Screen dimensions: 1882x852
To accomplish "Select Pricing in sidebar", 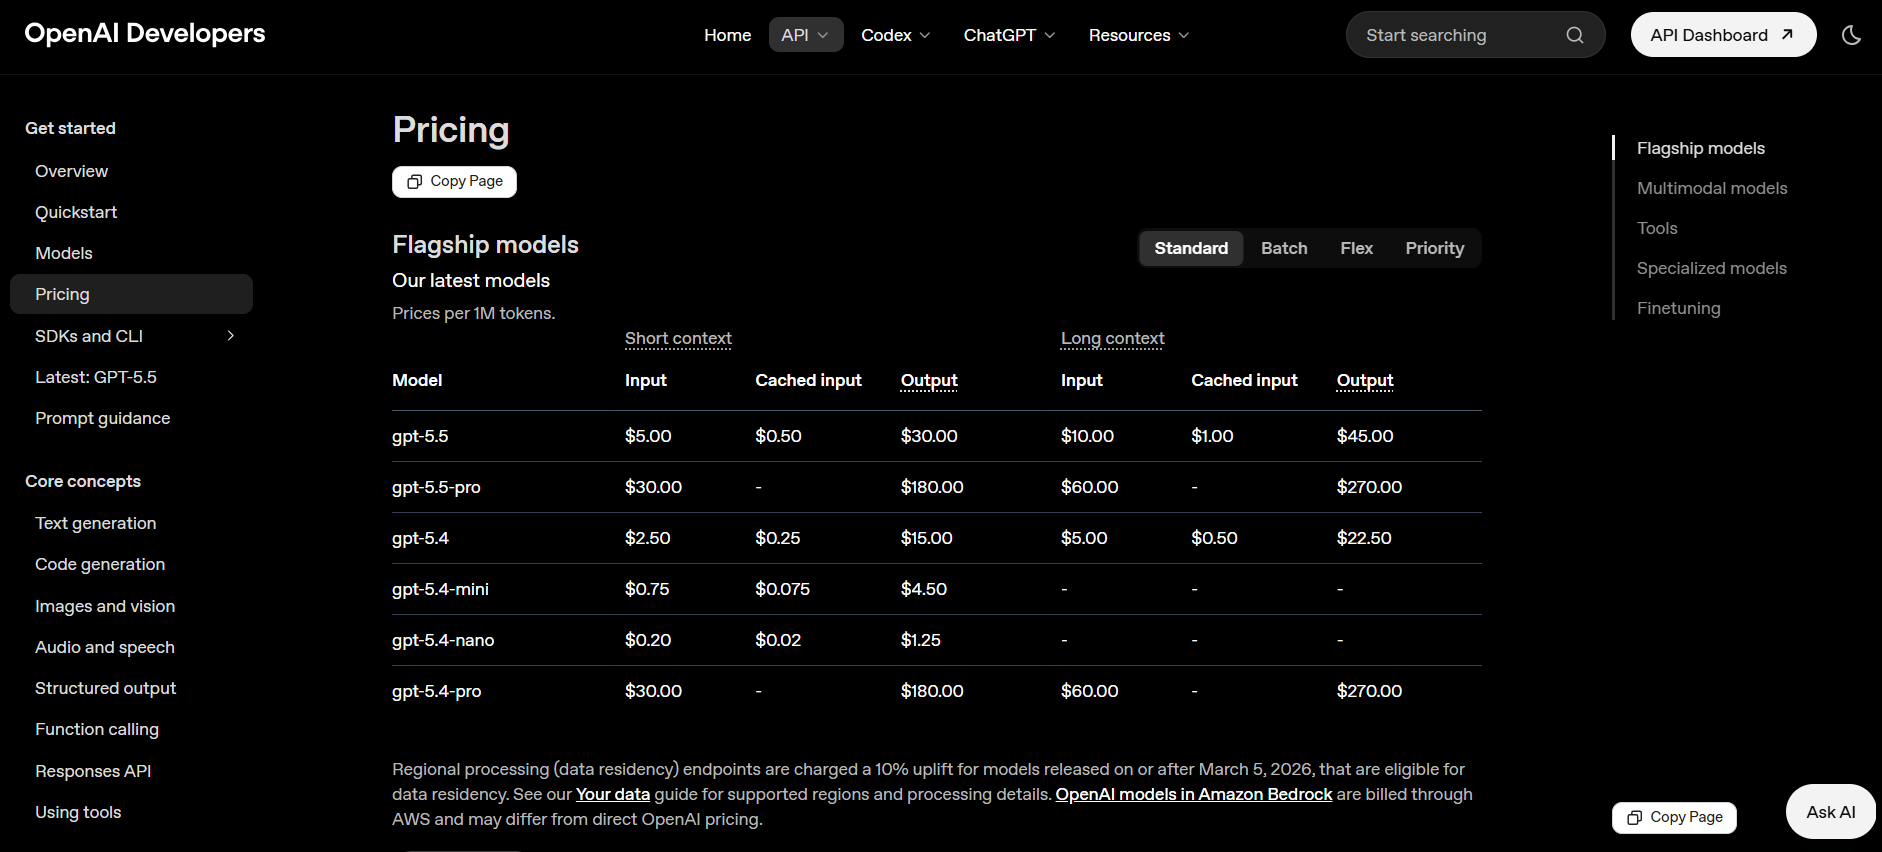I will [131, 294].
